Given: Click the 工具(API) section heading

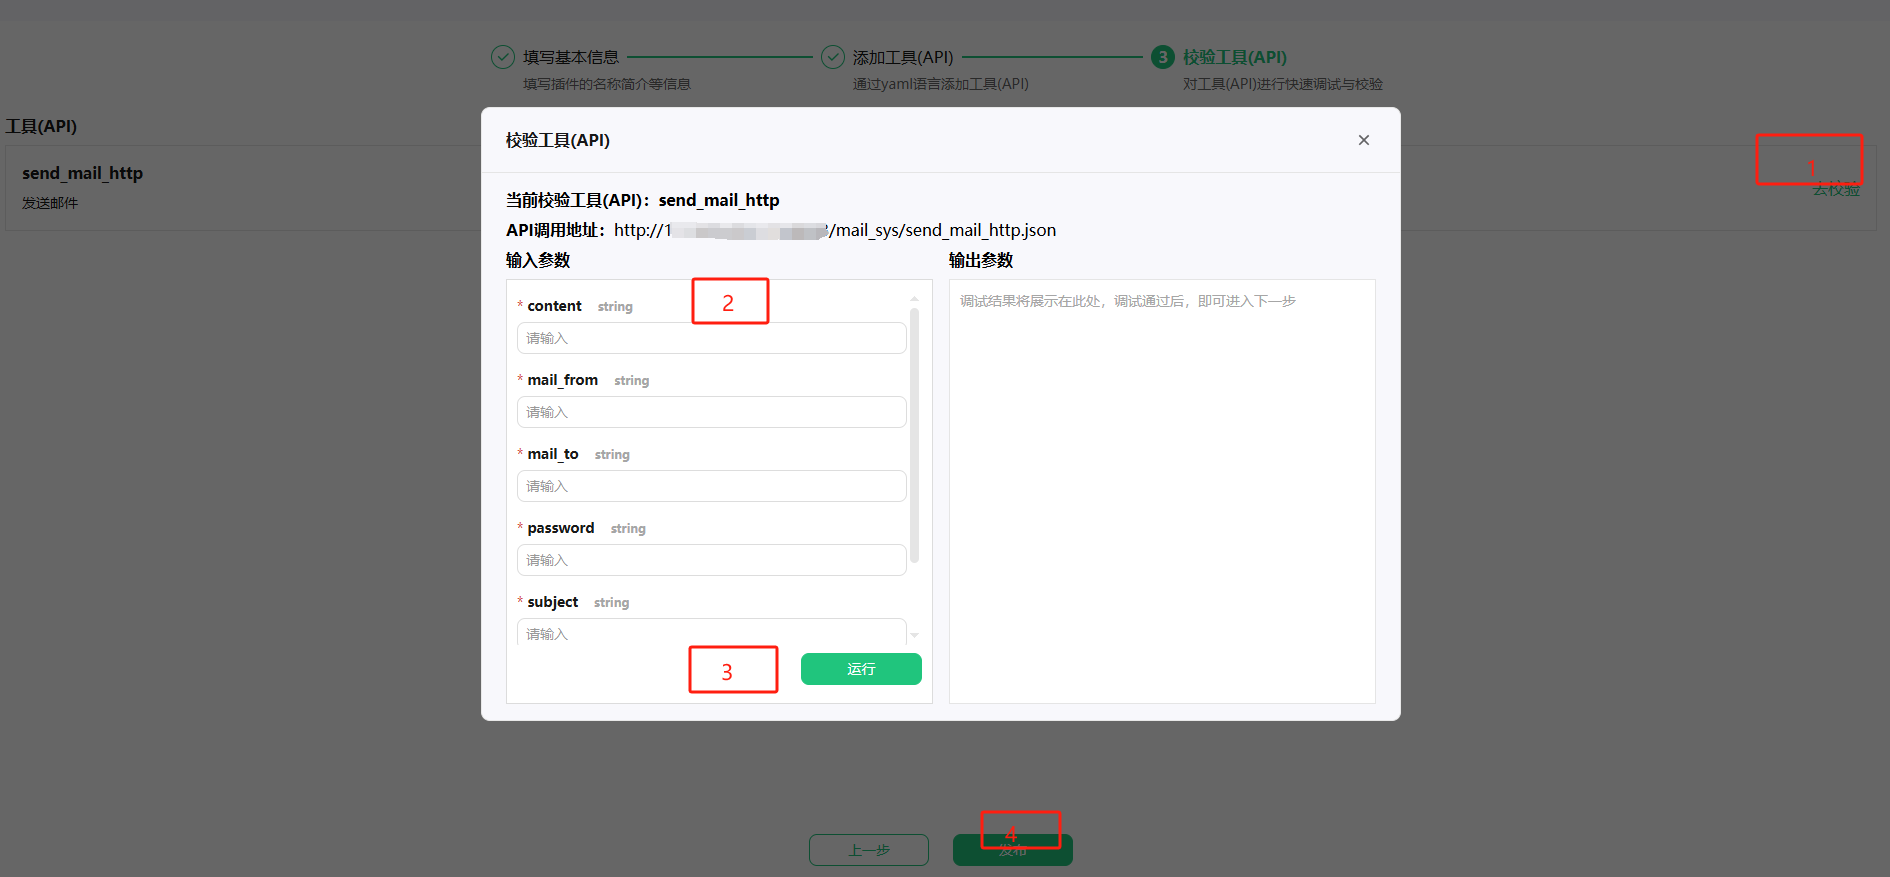Looking at the screenshot, I should (x=41, y=126).
